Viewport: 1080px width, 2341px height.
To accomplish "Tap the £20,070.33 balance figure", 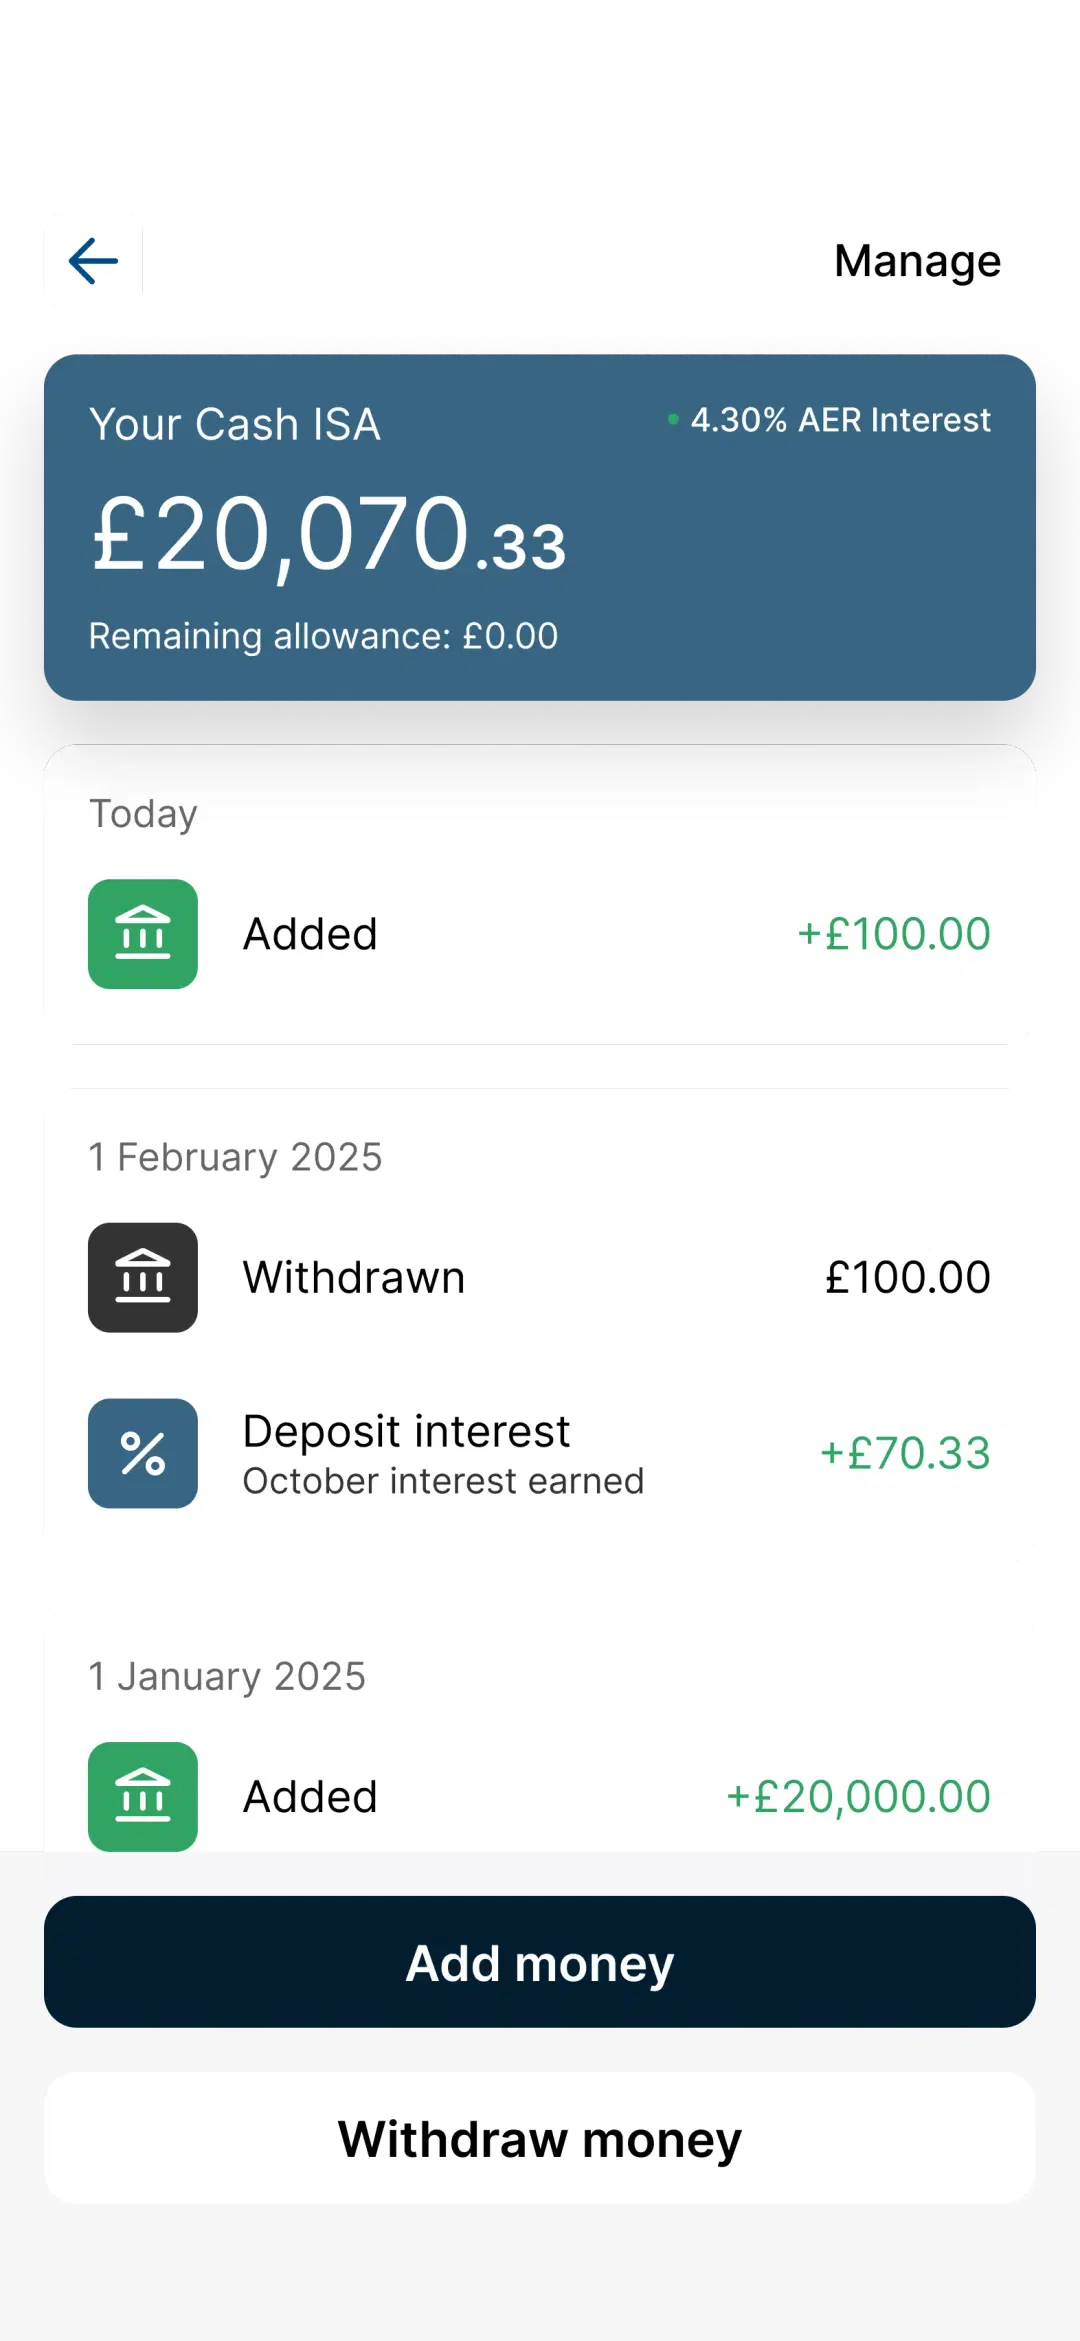I will pyautogui.click(x=329, y=535).
